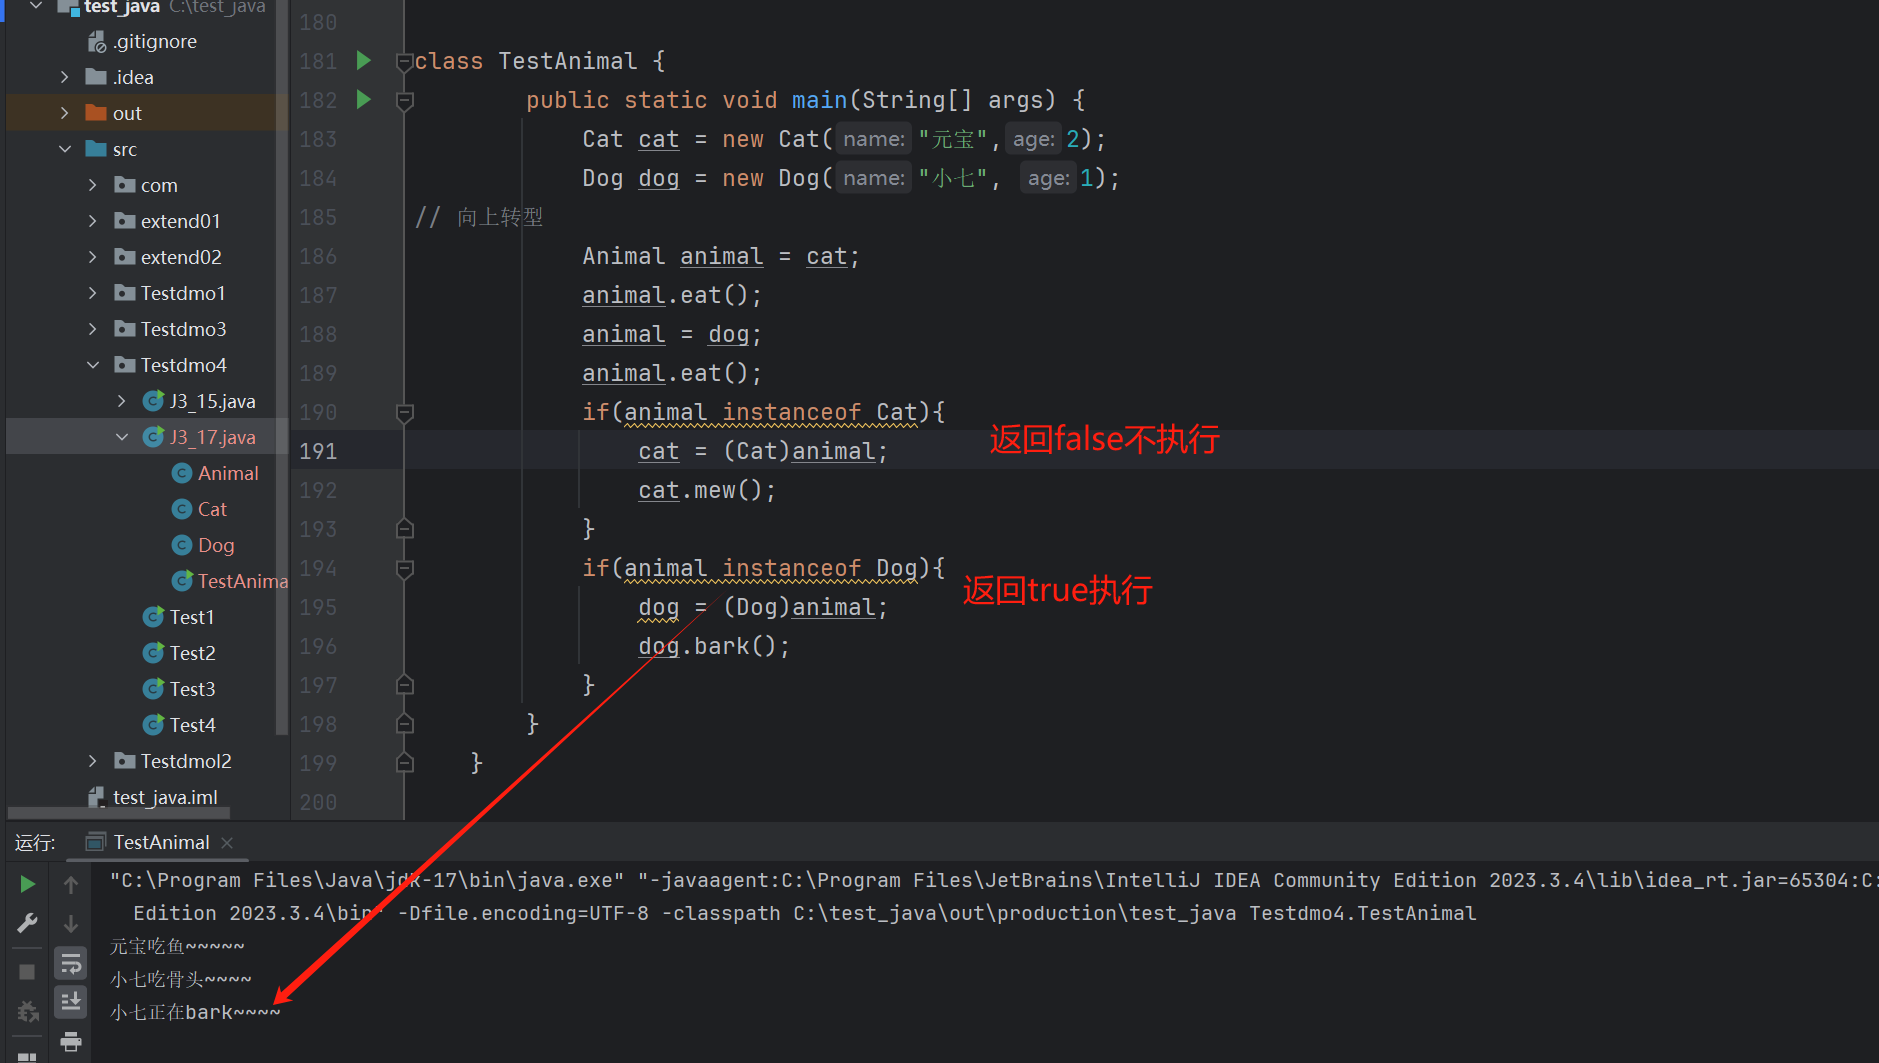Open run configuration wrench icon
This screenshot has height=1063, width=1879.
[x=28, y=923]
